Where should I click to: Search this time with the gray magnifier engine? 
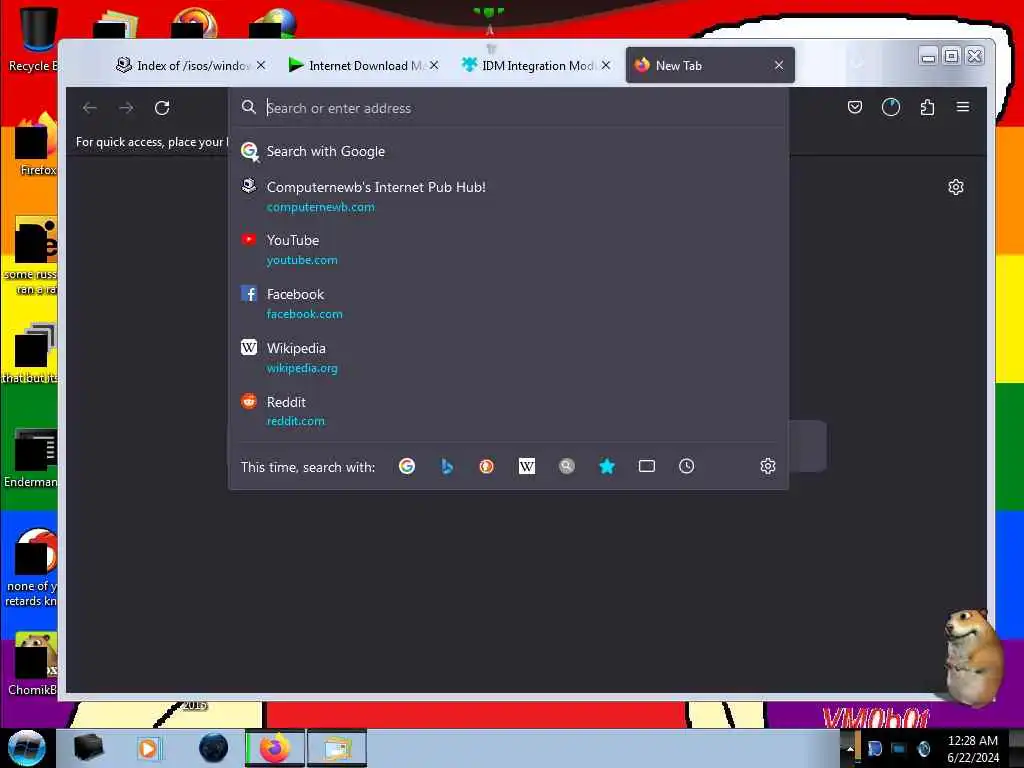click(567, 466)
